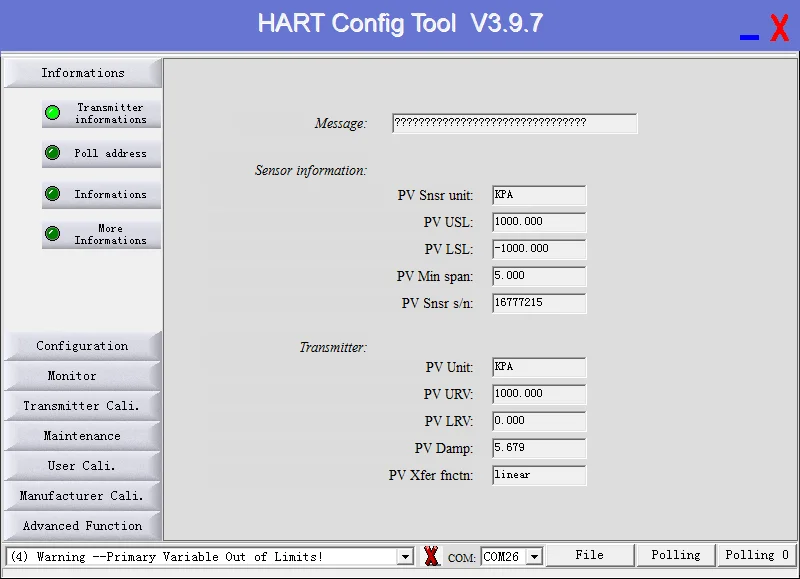Screen dimensions: 800x579
Task: Select the PV URV input field
Action: tap(539, 394)
